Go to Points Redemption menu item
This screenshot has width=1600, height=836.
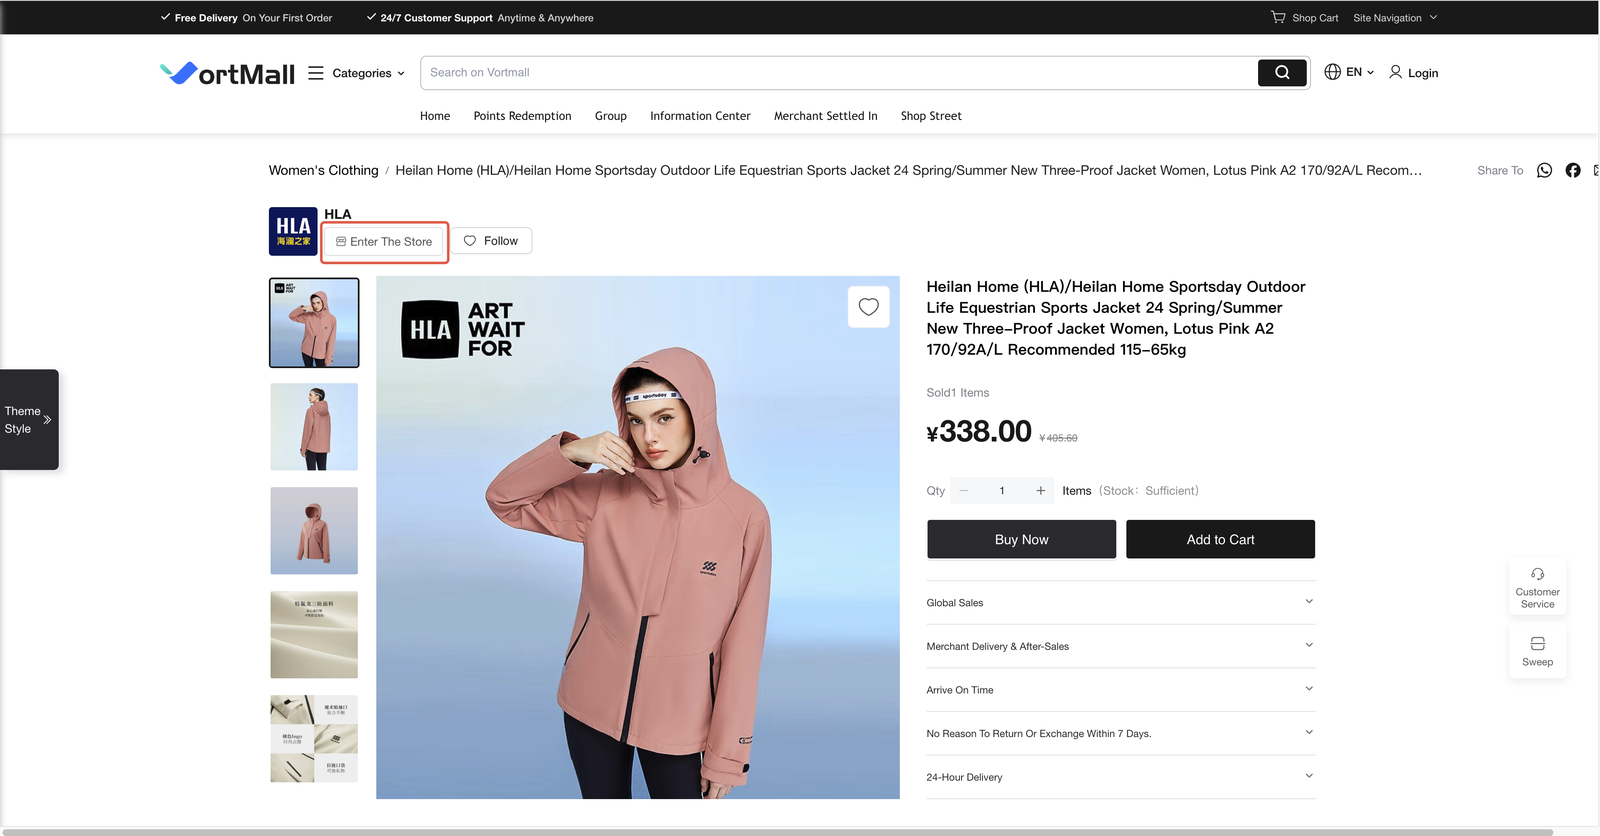pos(522,116)
